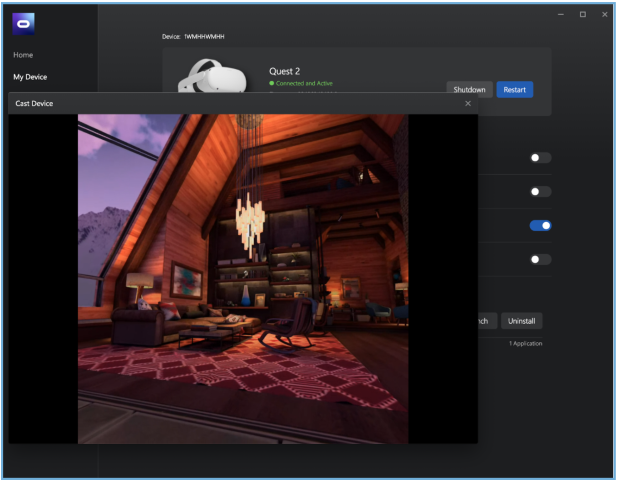Close the main application window

click(605, 14)
